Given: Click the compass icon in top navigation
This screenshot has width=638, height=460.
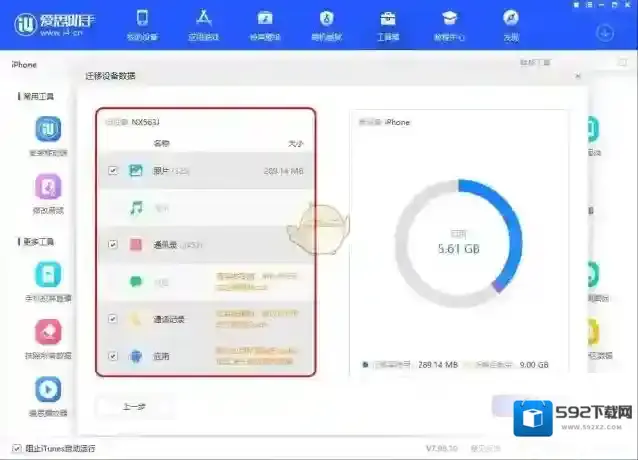Looking at the screenshot, I should [x=511, y=24].
